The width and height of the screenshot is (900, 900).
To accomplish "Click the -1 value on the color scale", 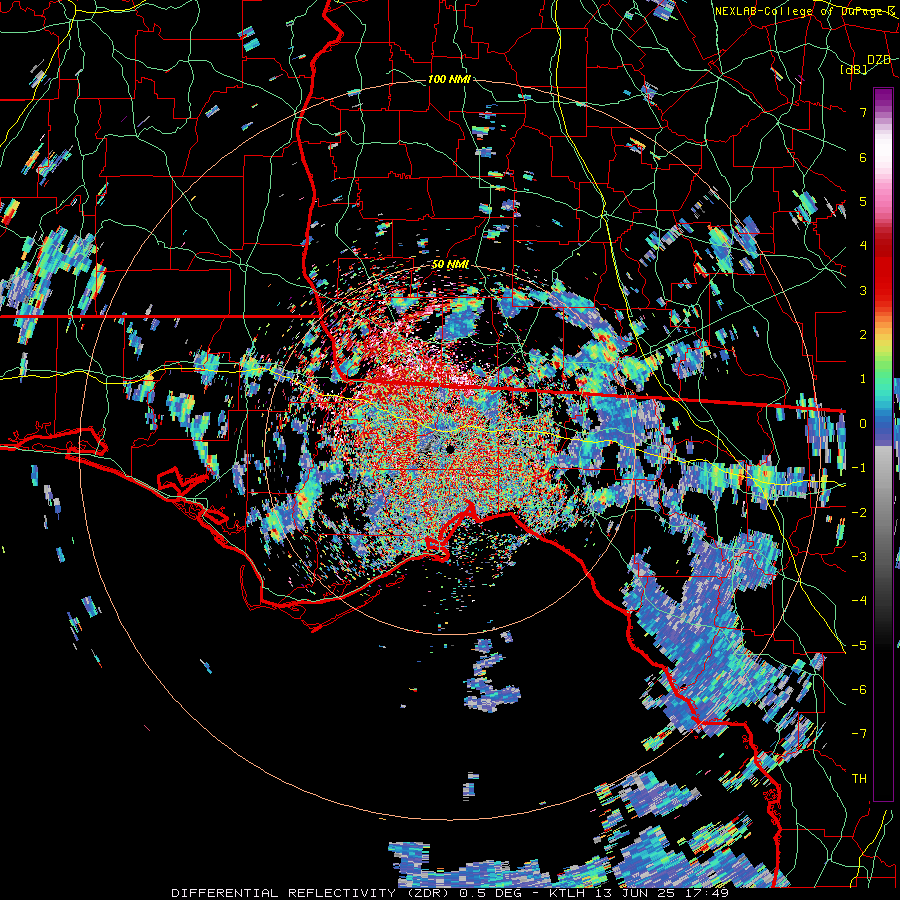I will 859,468.
